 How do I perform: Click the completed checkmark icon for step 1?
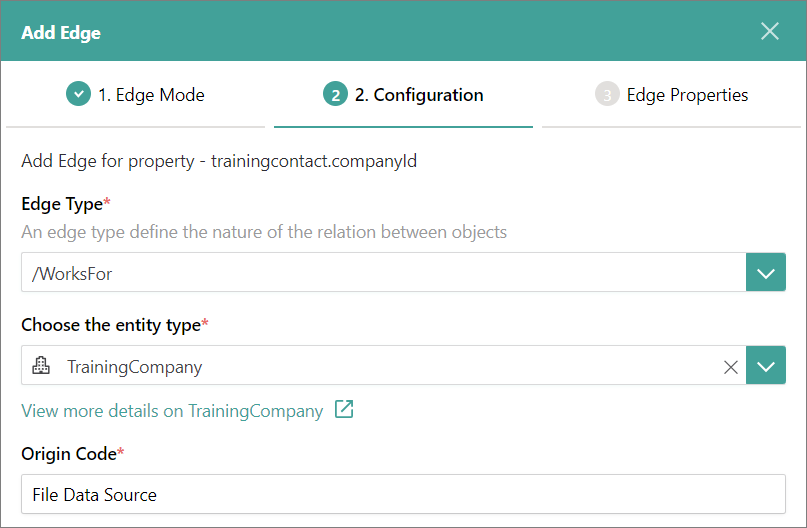[78, 95]
